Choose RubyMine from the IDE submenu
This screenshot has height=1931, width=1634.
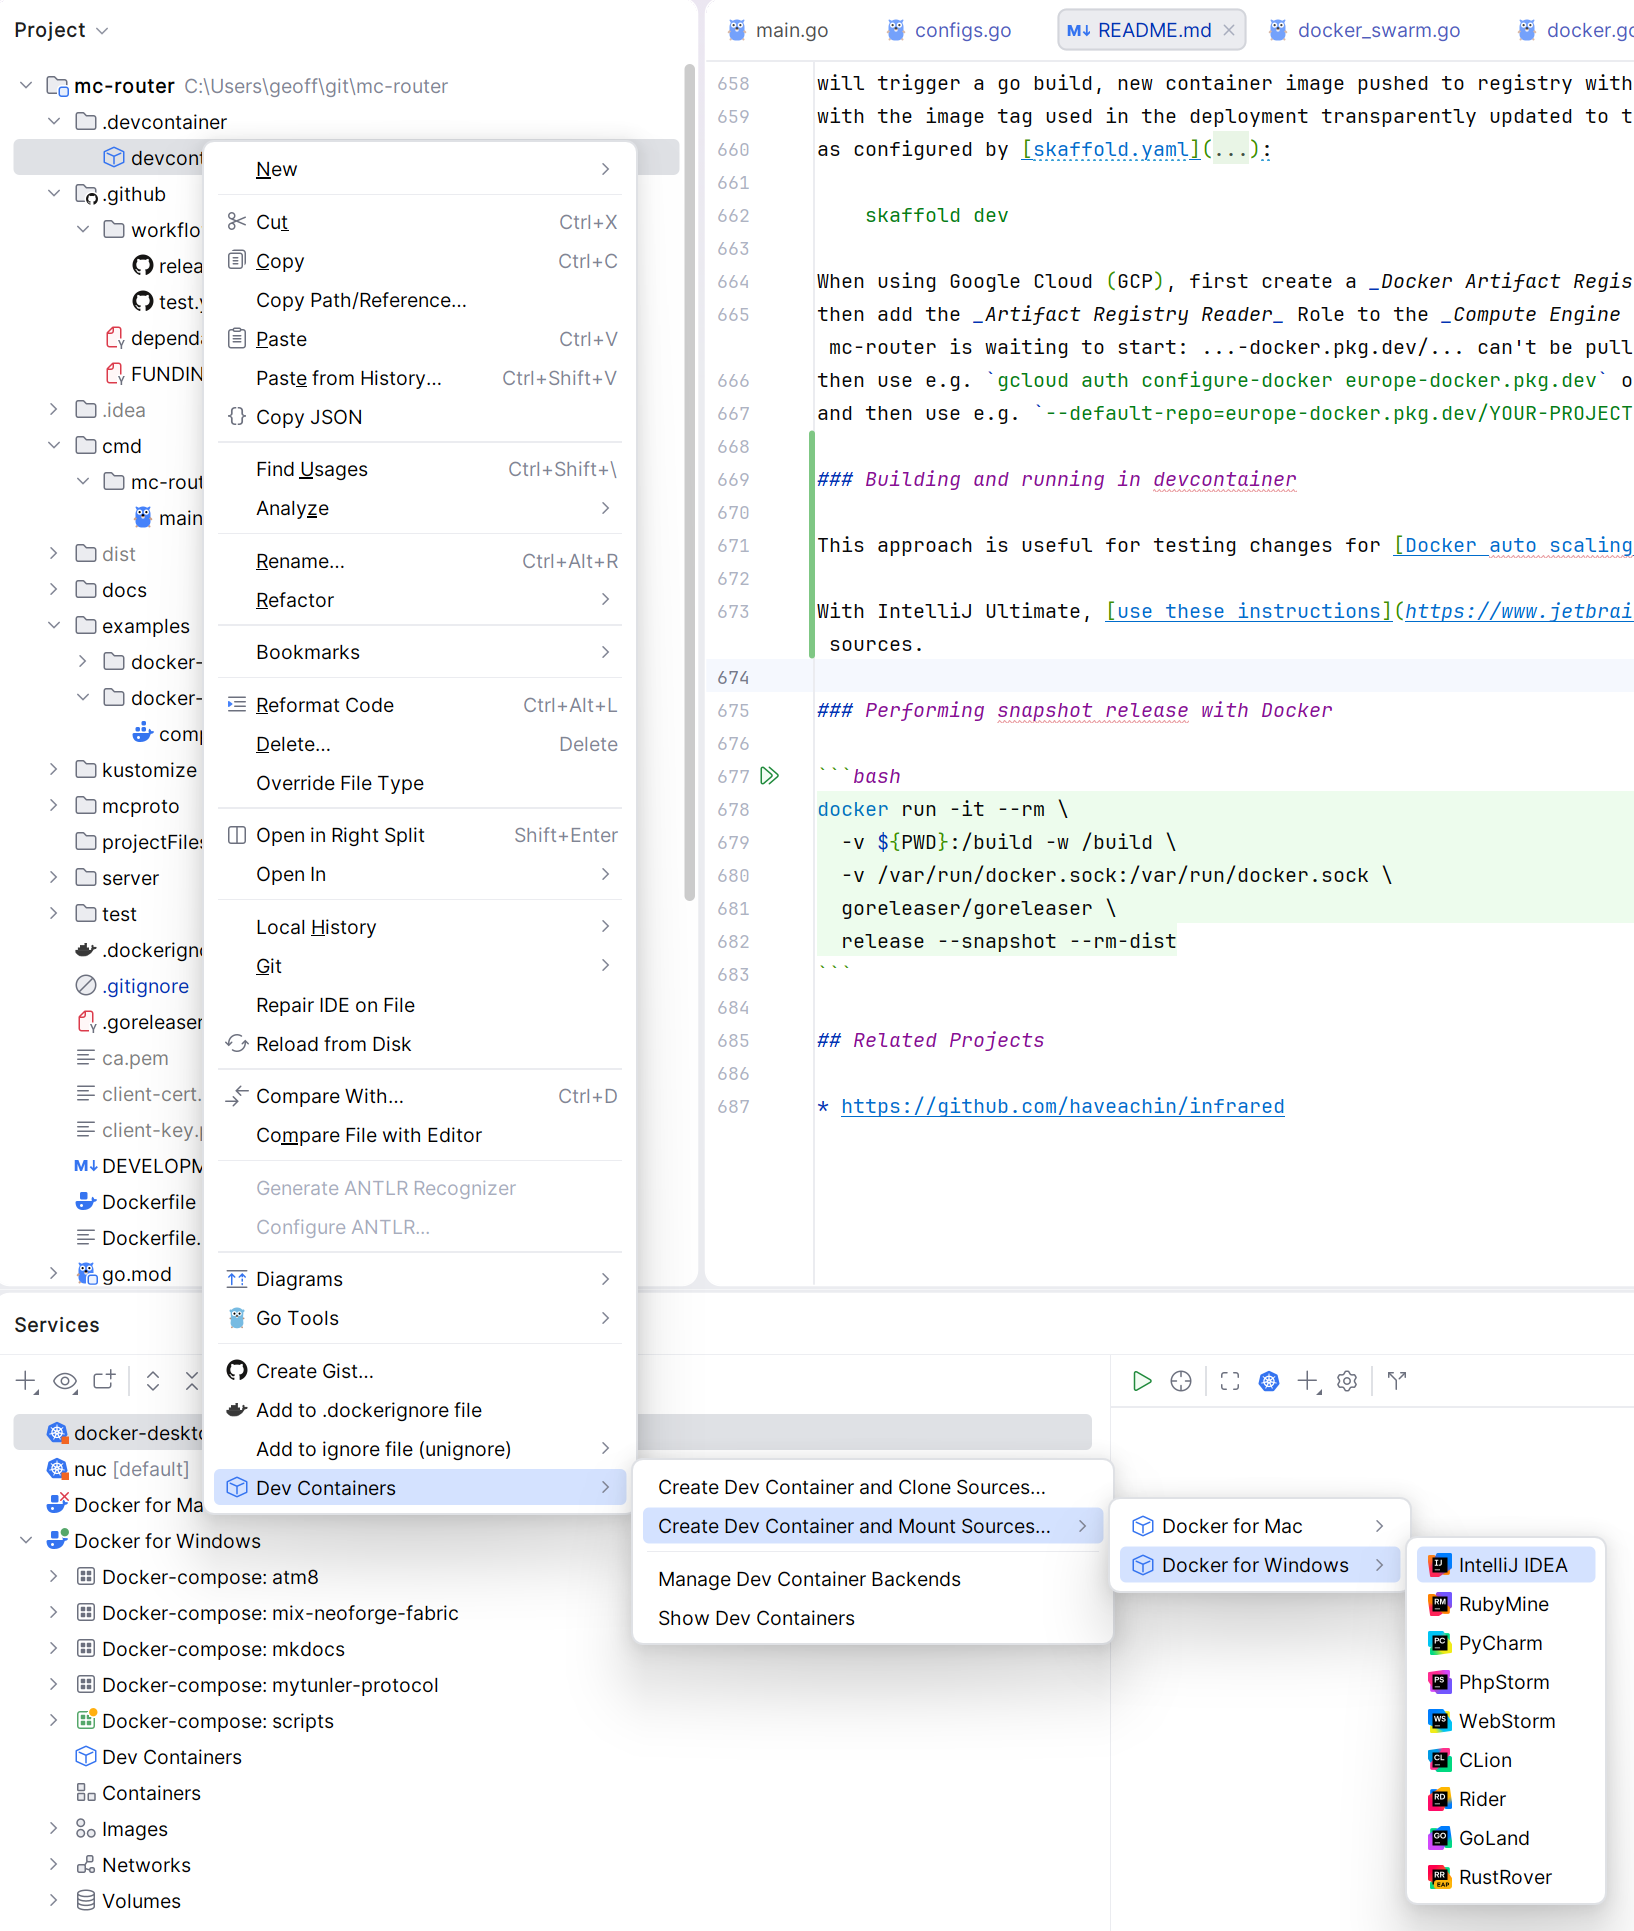coord(1505,1604)
